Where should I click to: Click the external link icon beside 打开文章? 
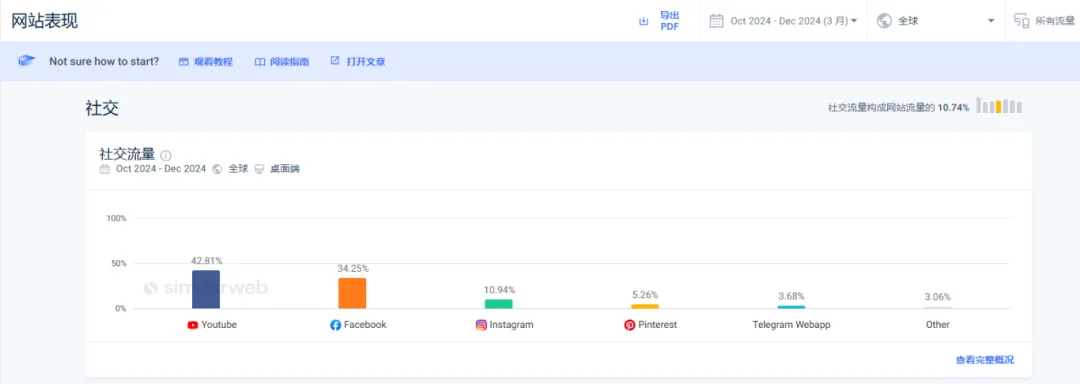pyautogui.click(x=335, y=61)
